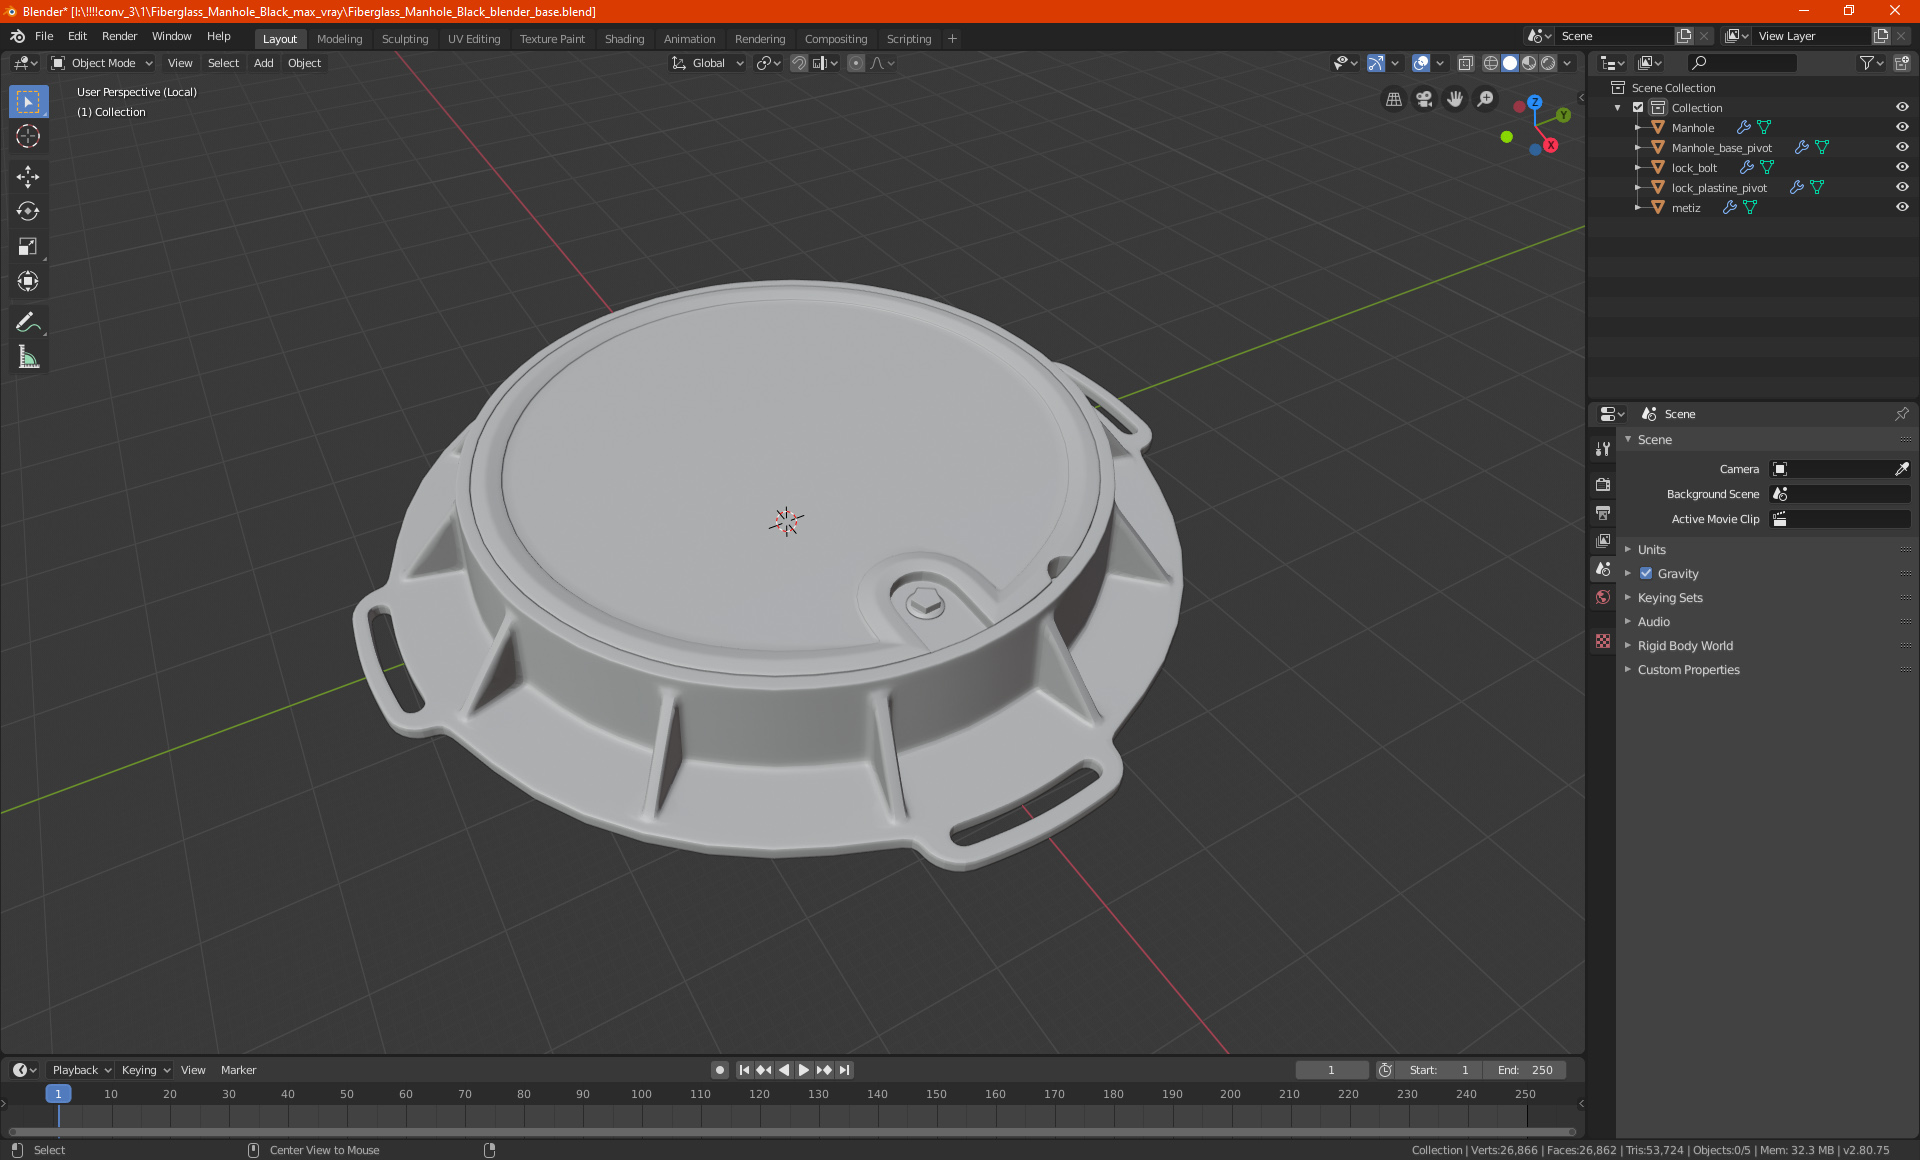This screenshot has height=1160, width=1920.
Task: Toggle Collection visibility eye
Action: point(1902,107)
